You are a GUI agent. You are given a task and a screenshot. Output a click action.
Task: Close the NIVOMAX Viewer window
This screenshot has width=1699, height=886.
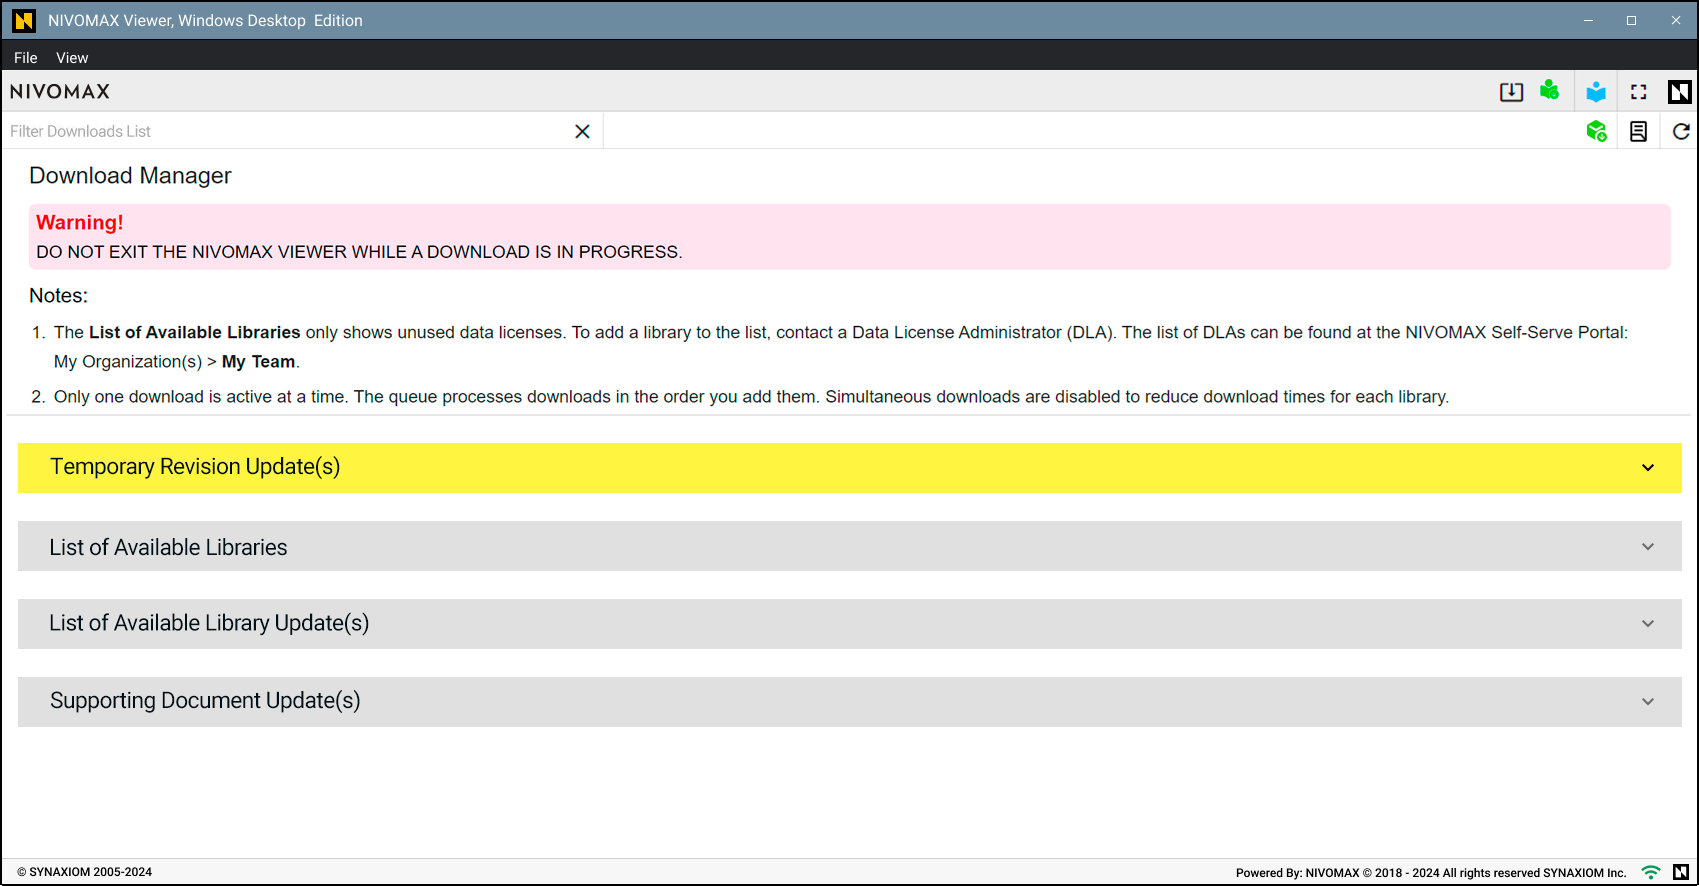click(x=1676, y=21)
